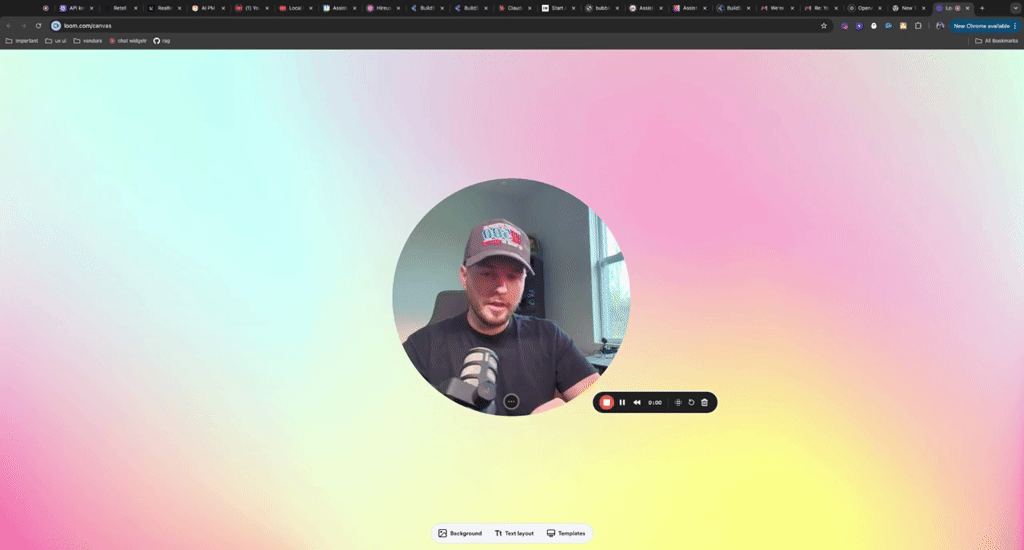The width and height of the screenshot is (1024, 550).
Task: Open the important bookmarks folder
Action: tap(22, 40)
